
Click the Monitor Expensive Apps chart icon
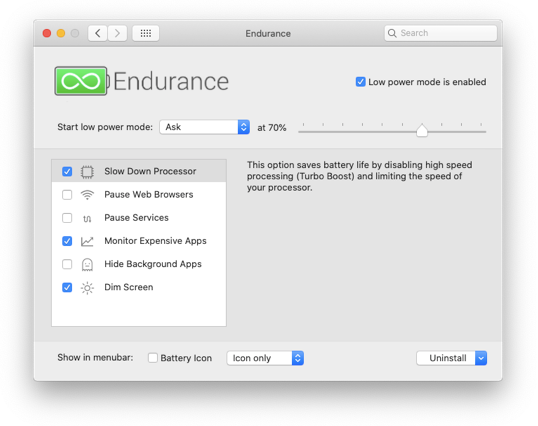click(87, 241)
